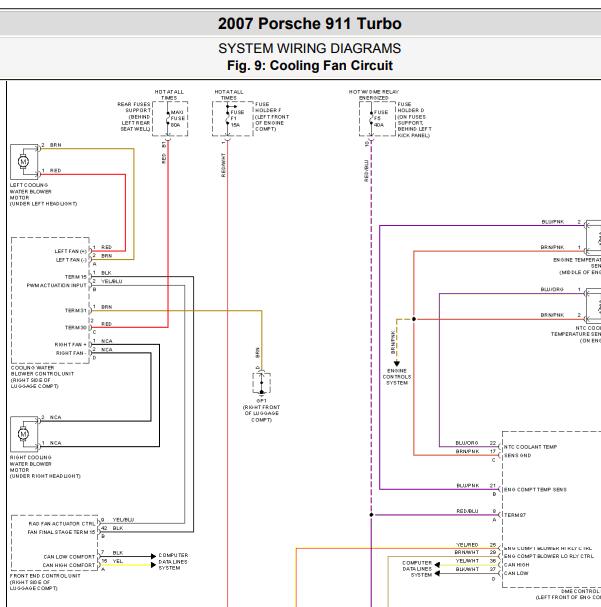
Task: Click 'ENG COMPT BLOWER LO RLY CTRL' label
Action: coord(548,556)
